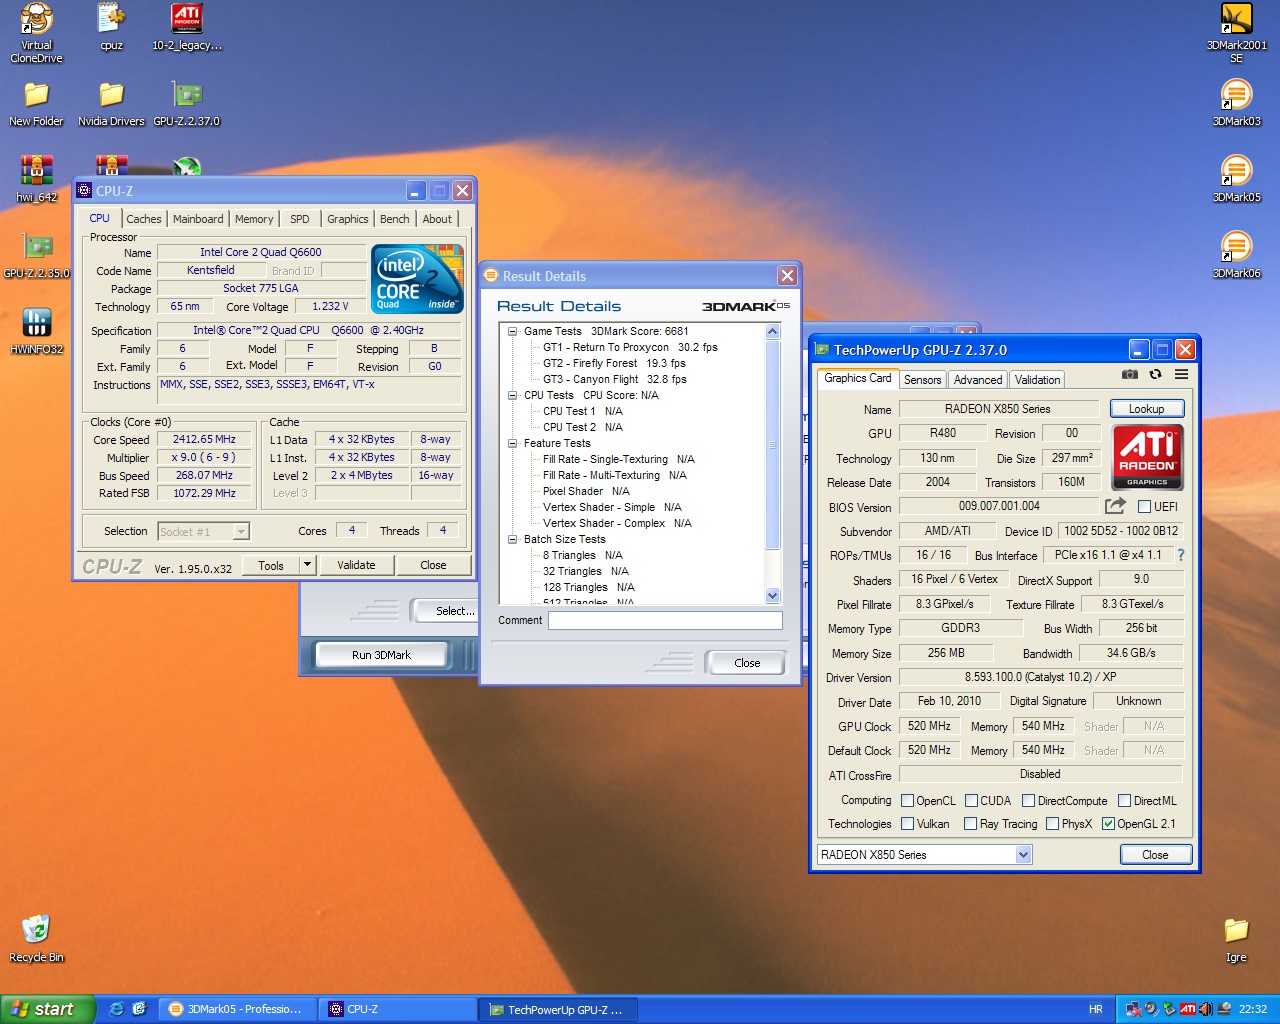Open the Recycle Bin icon
The width and height of the screenshot is (1280, 1024).
[36, 930]
